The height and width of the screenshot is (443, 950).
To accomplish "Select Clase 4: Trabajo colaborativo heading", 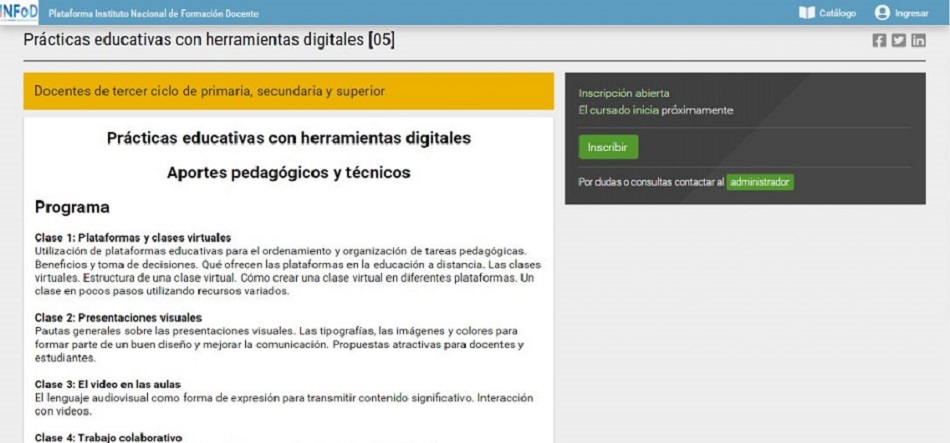I will pos(109,437).
